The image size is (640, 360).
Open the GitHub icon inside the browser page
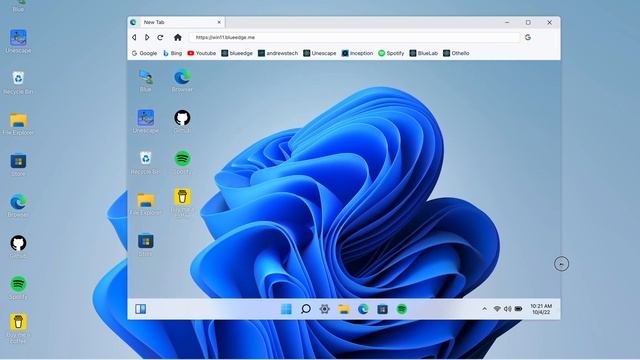[x=182, y=121]
